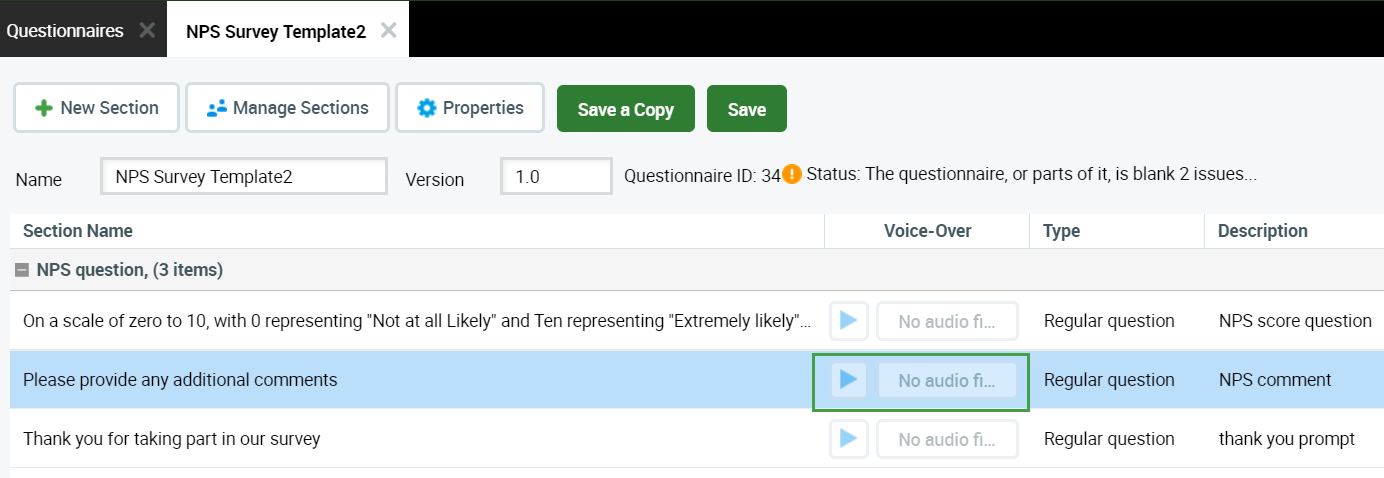Click the orange status warning icon
The image size is (1384, 478).
[x=792, y=174]
